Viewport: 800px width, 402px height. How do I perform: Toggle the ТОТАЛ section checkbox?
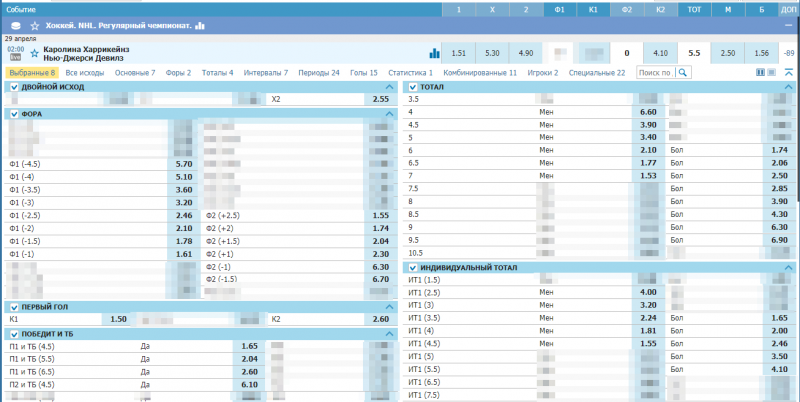coord(413,87)
